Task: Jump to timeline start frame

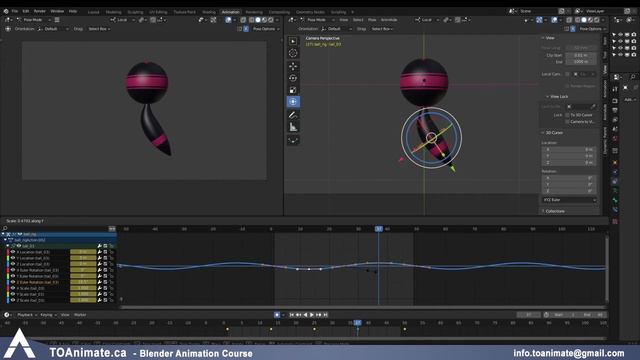Action: [x=291, y=315]
